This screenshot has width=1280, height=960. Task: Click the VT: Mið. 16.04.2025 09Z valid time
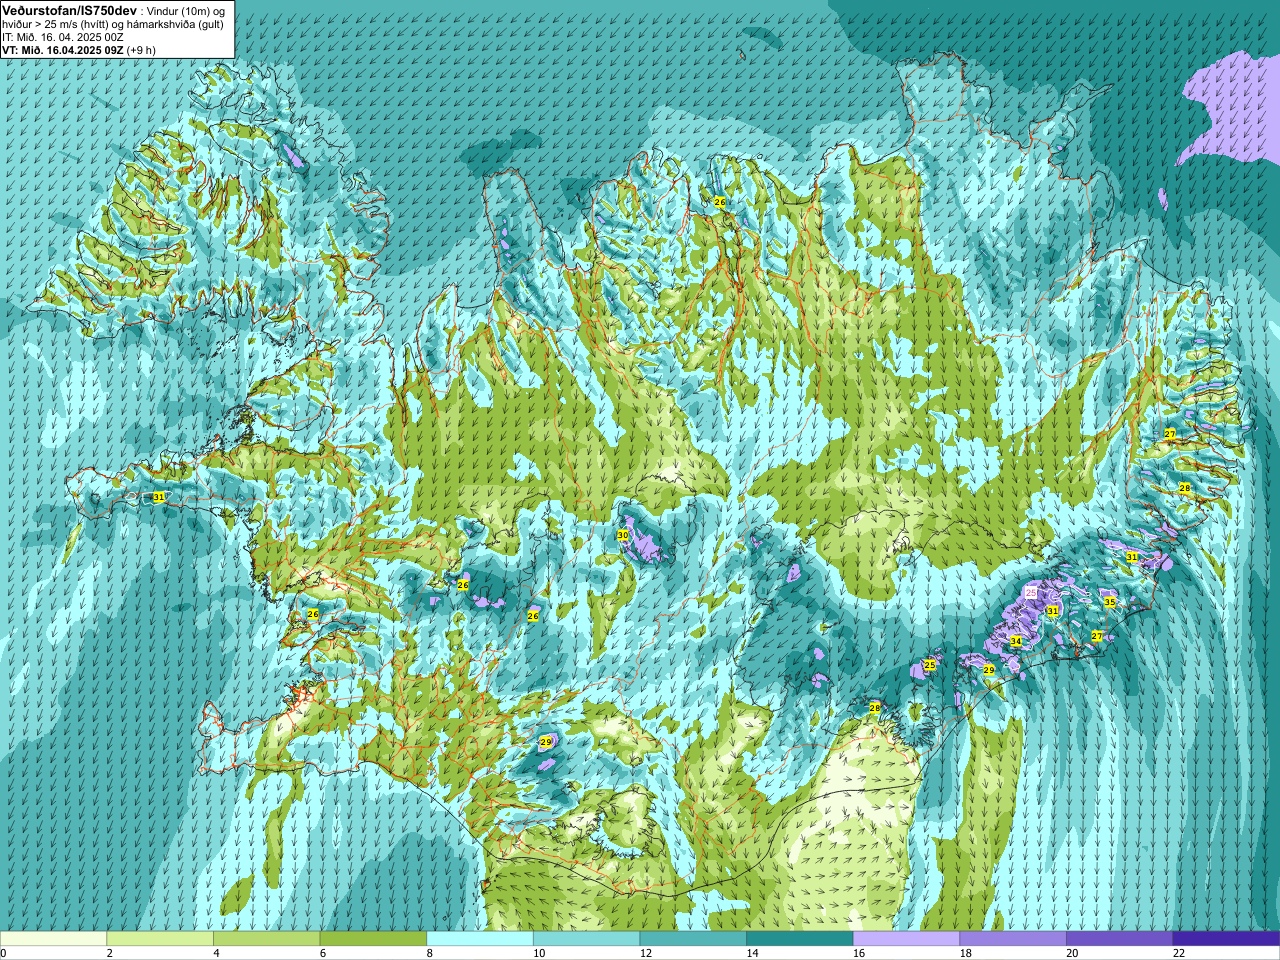tap(63, 50)
